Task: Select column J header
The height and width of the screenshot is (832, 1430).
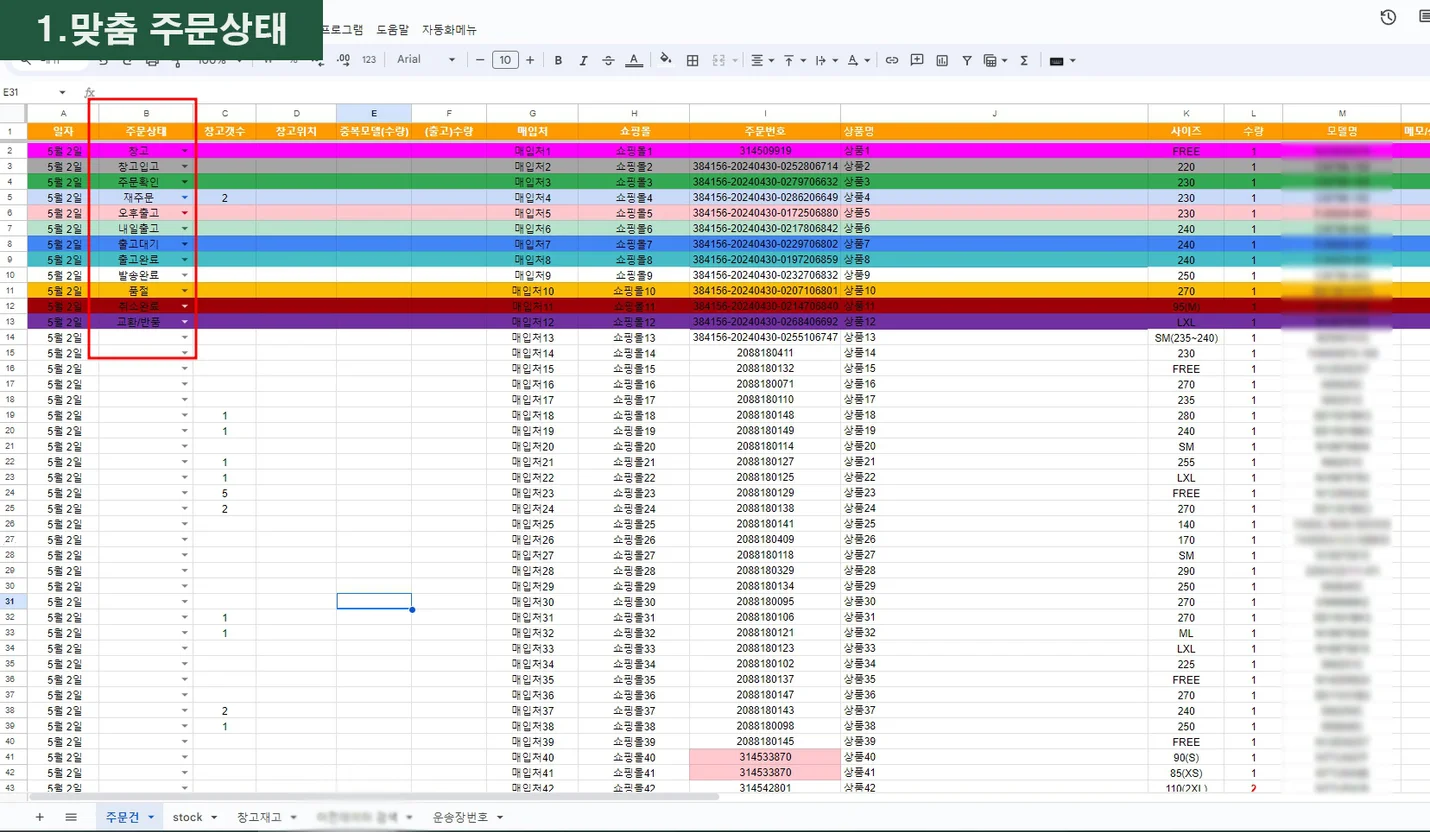Action: pos(994,113)
